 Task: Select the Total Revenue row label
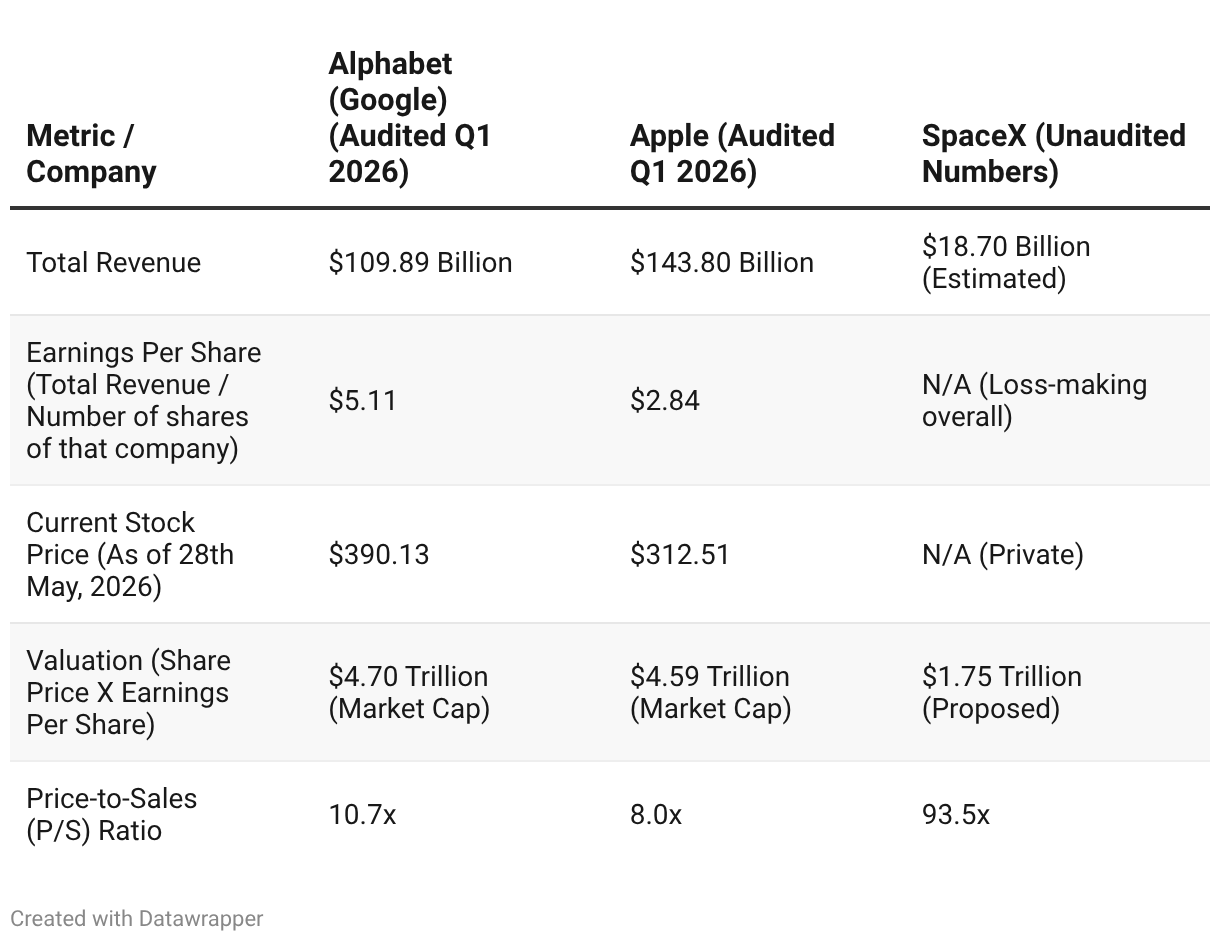tap(114, 262)
